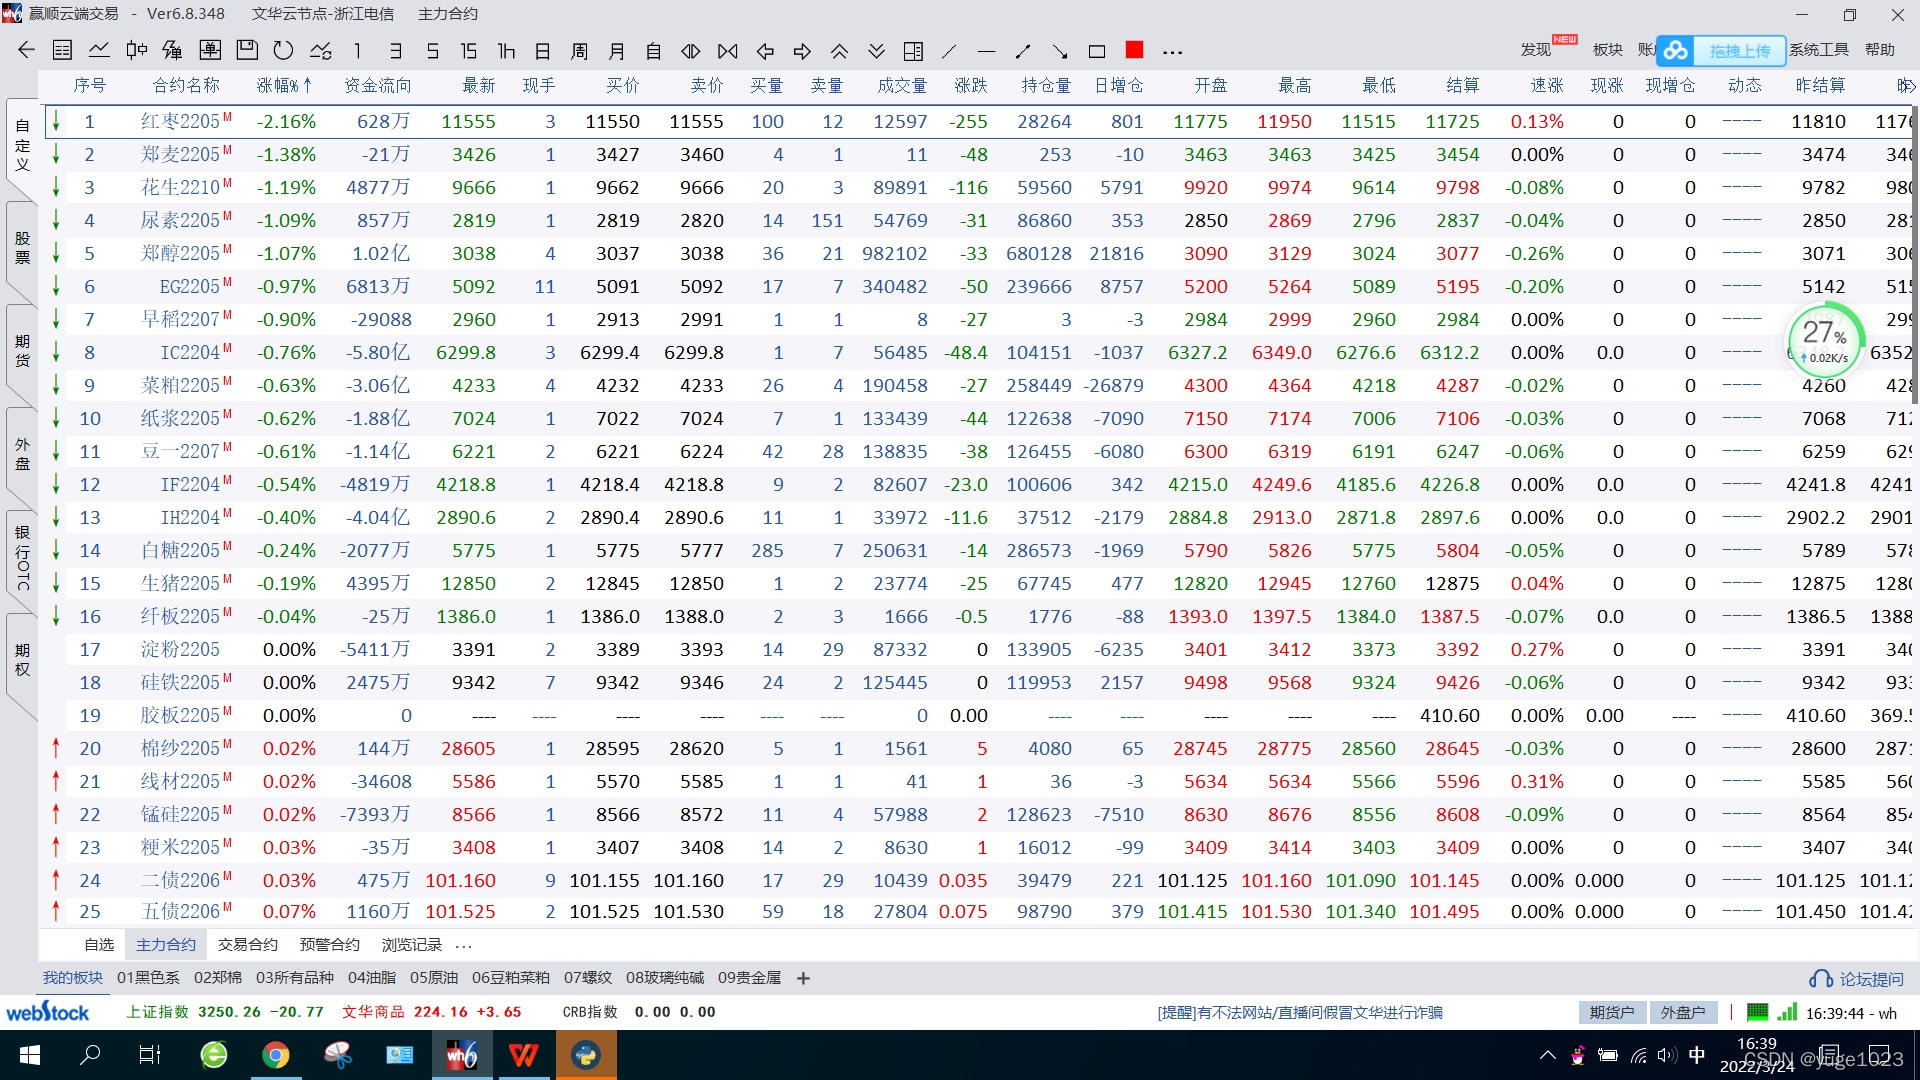Select the 股票 side tab
Screen dimensions: 1920x1080
tap(22, 248)
